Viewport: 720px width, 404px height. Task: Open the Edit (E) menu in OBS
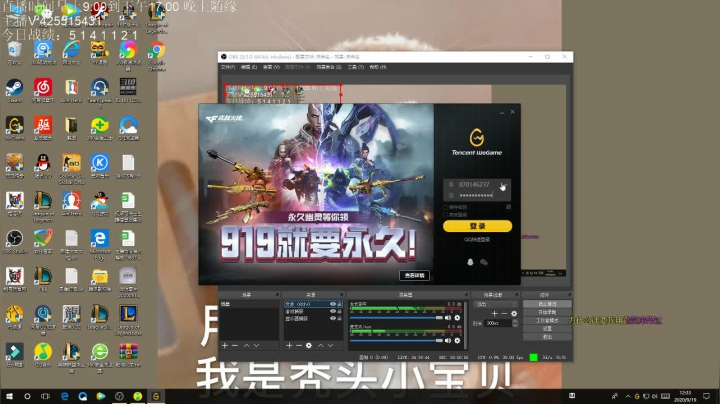249,67
